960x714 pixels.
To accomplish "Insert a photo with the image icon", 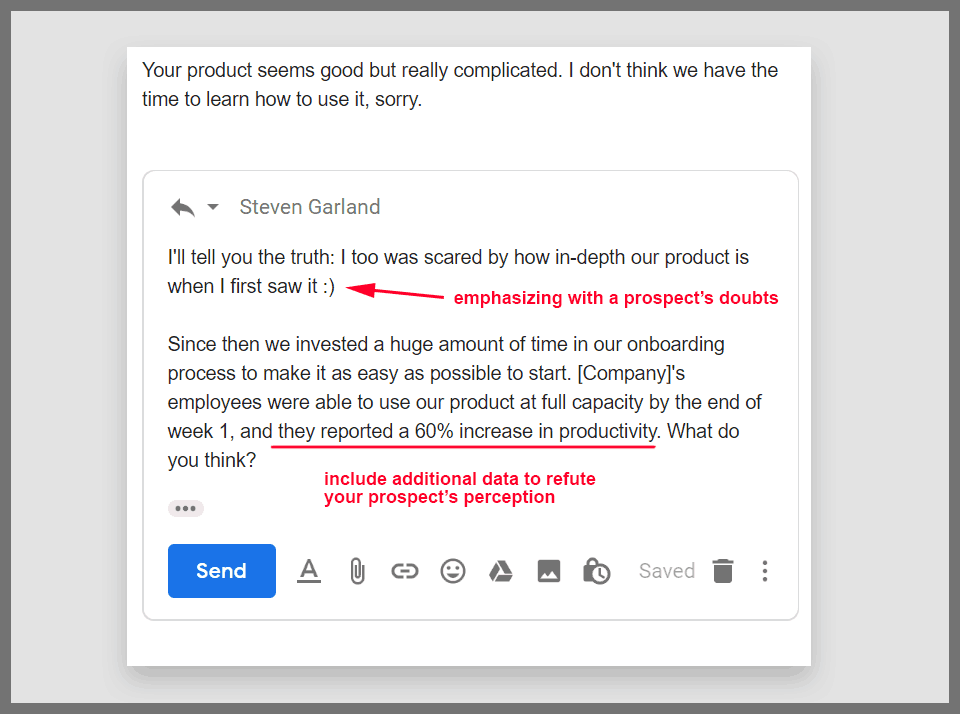I will [548, 571].
